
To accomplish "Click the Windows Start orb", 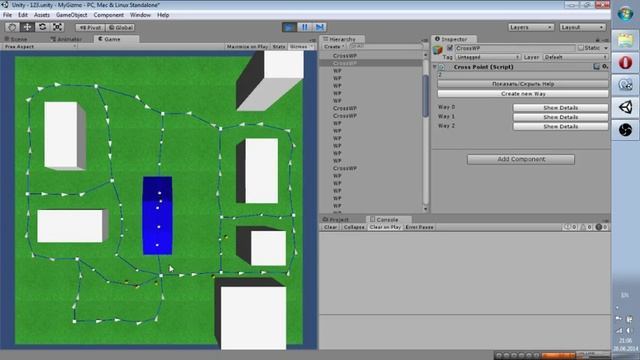I will tap(625, 14).
